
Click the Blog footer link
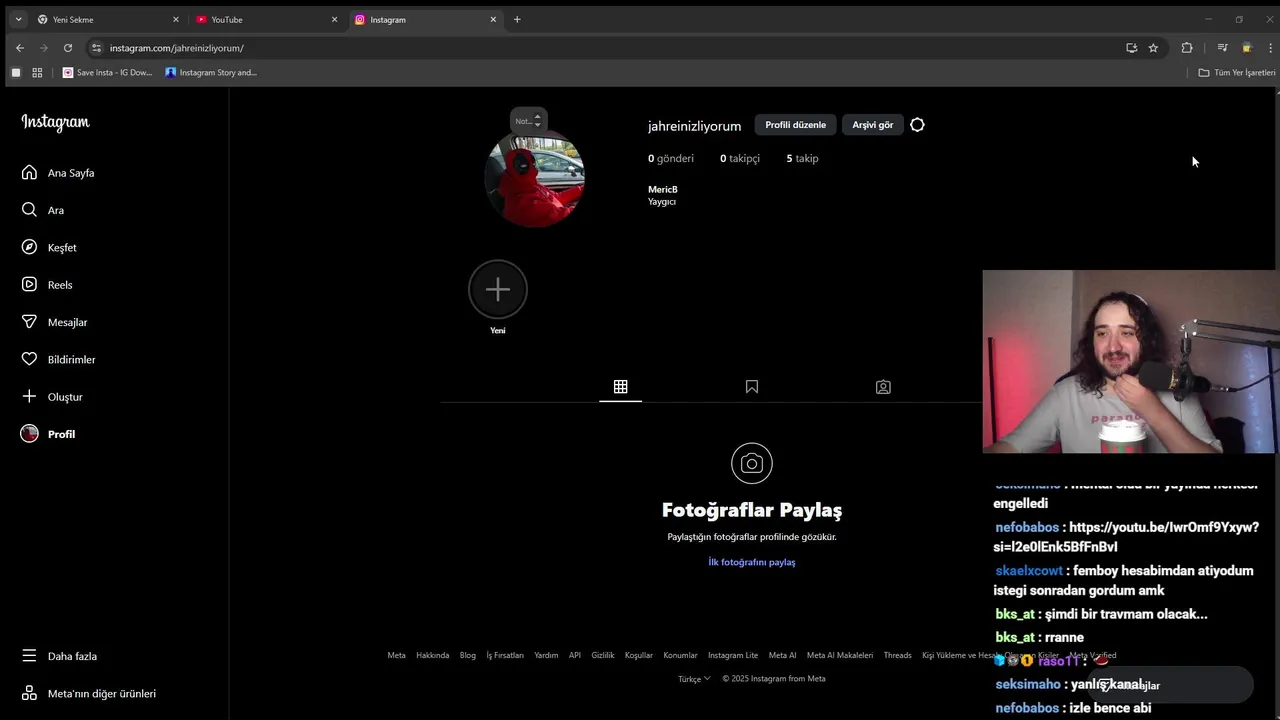468,655
